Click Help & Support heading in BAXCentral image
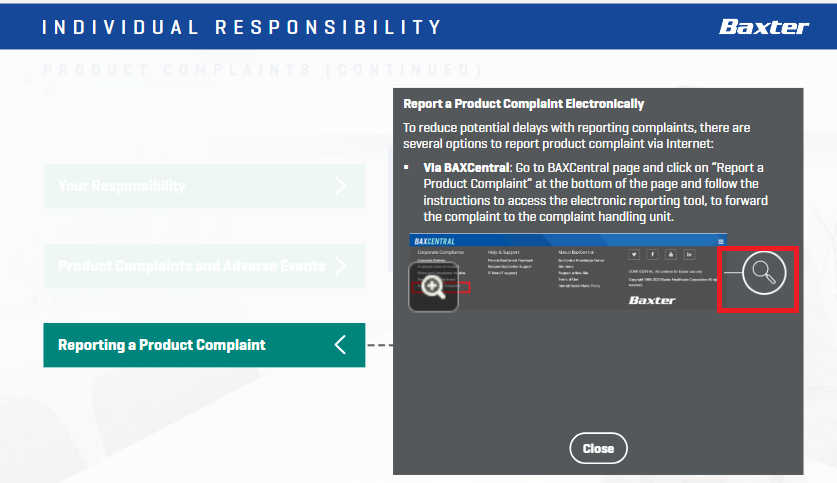 pyautogui.click(x=503, y=252)
